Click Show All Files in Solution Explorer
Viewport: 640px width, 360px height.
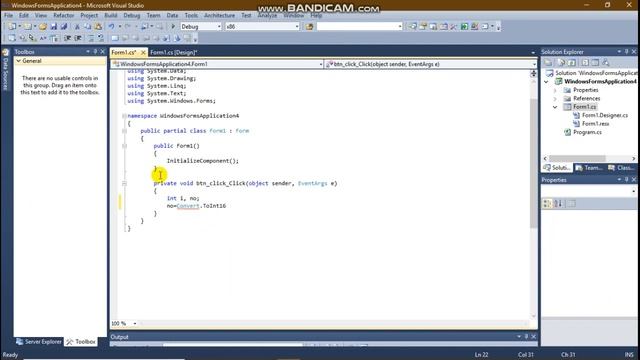pyautogui.click(x=561, y=63)
